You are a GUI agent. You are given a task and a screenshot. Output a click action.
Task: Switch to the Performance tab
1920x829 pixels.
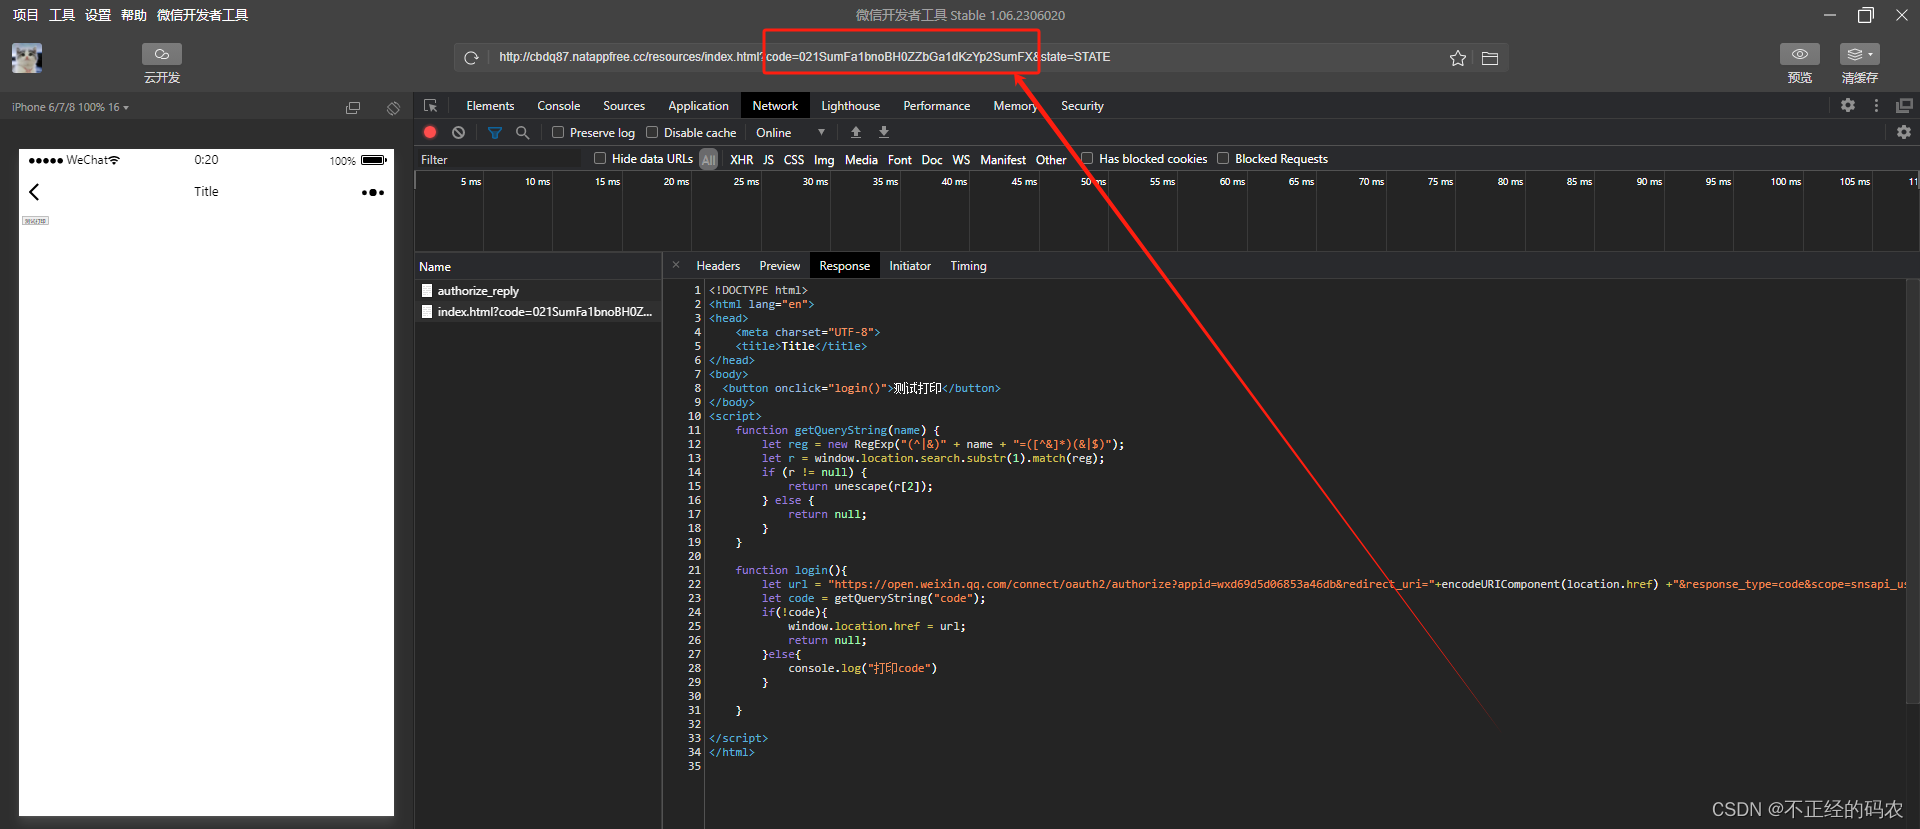click(x=937, y=105)
